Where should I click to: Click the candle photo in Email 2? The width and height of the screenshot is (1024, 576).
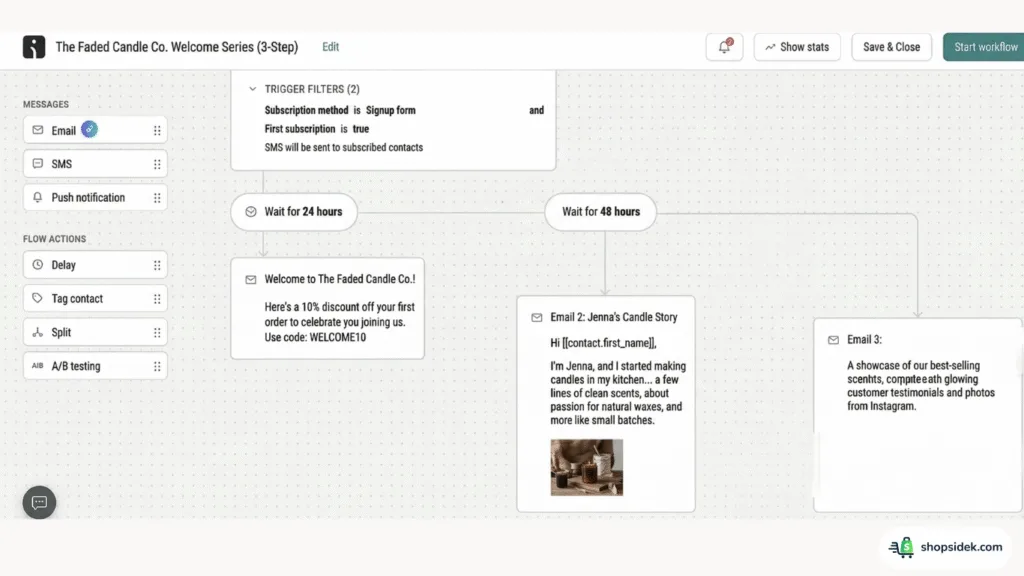tap(587, 467)
